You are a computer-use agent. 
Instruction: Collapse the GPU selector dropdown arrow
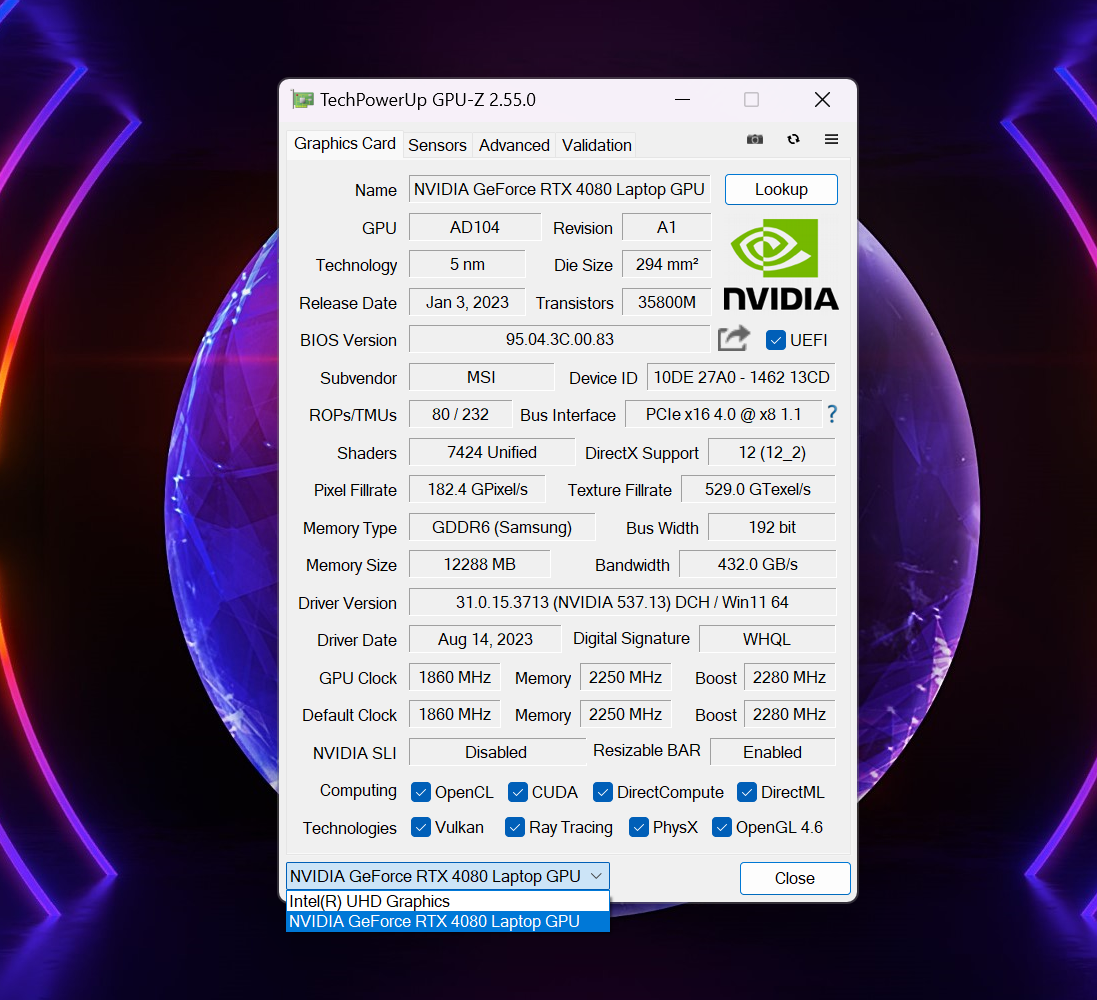pyautogui.click(x=596, y=876)
